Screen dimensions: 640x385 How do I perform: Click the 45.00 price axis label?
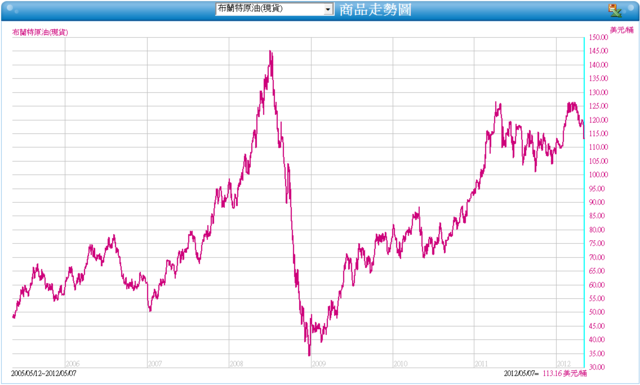(596, 326)
